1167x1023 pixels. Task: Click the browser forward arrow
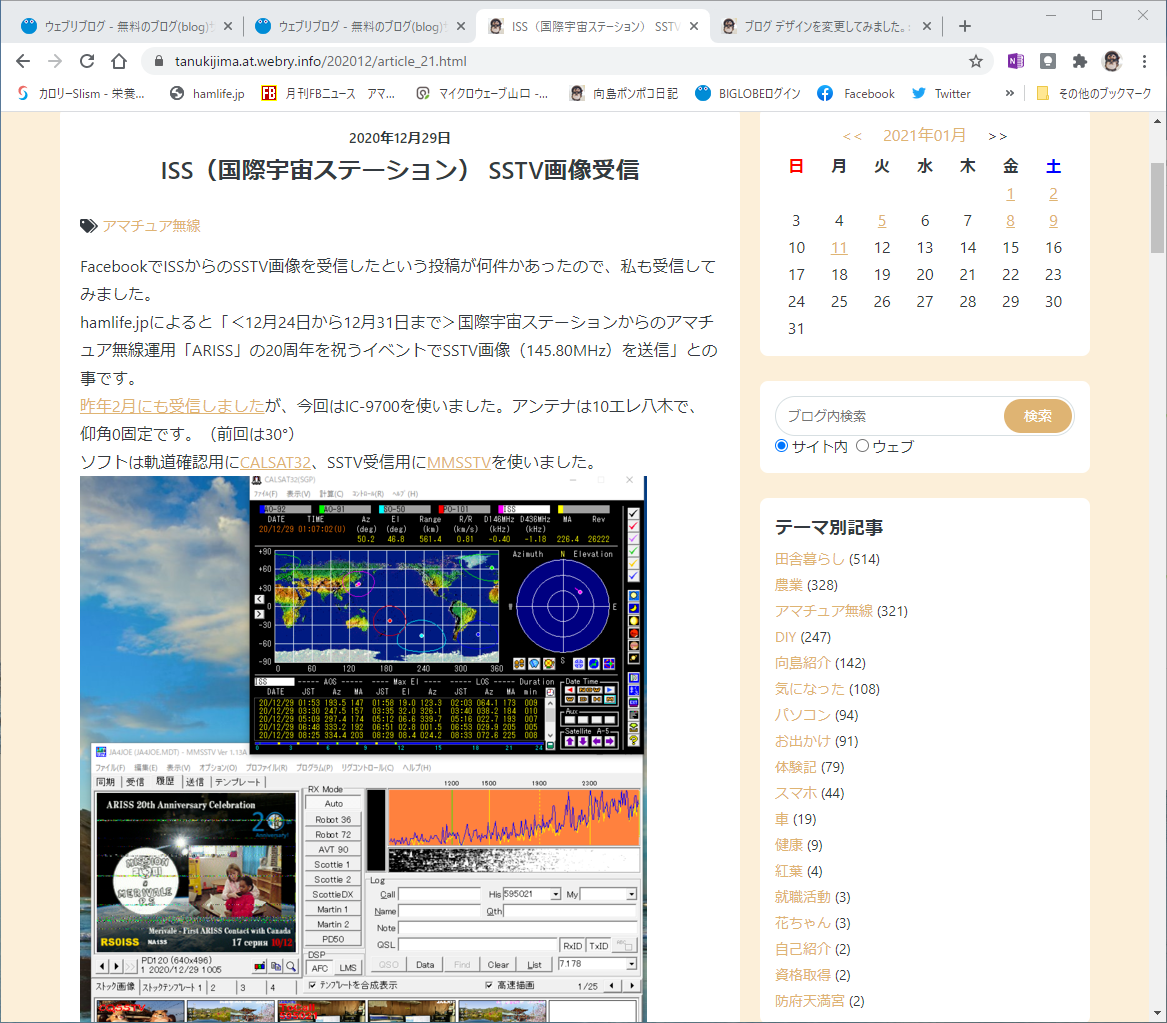[x=55, y=61]
